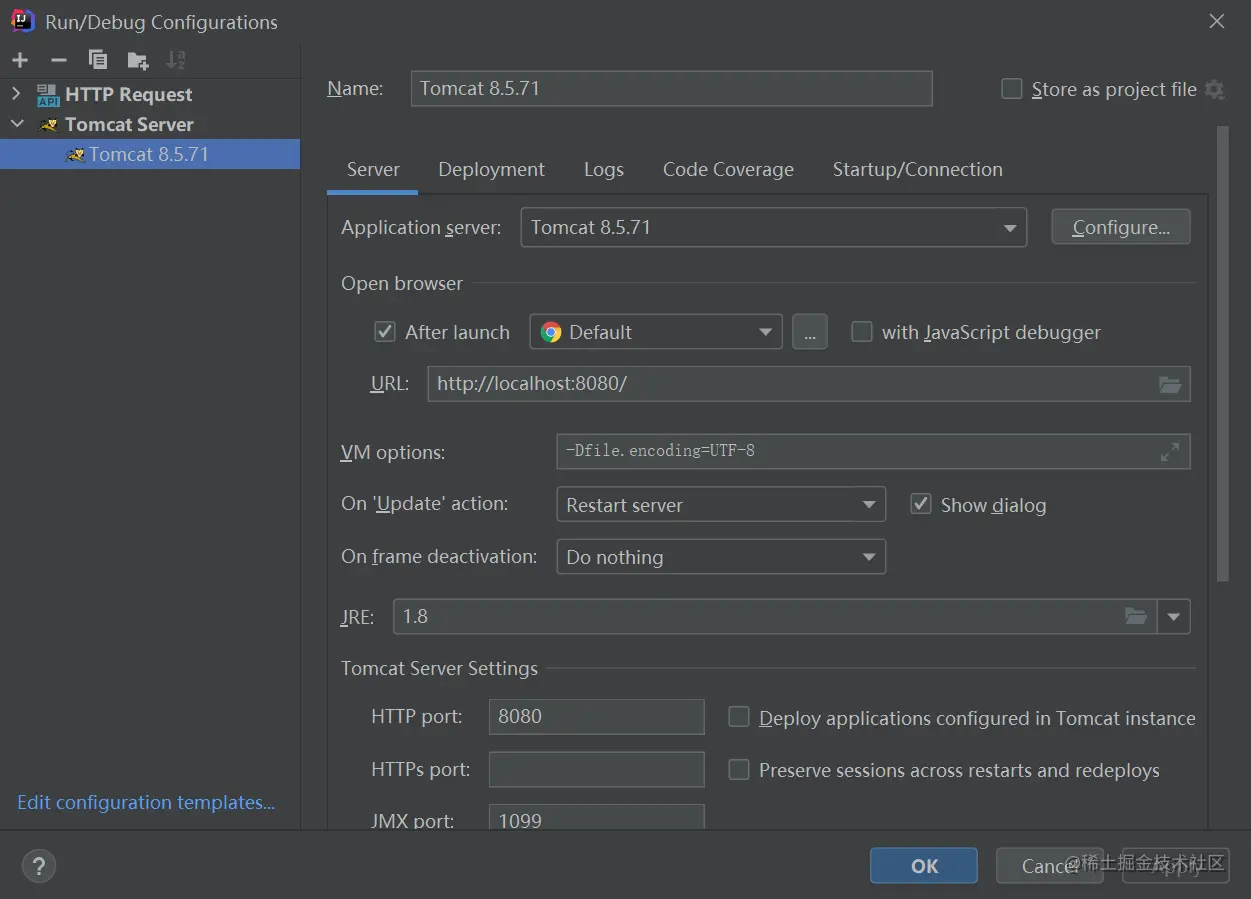1251x899 pixels.
Task: Click the gear icon beside Store as project file
Action: (x=1214, y=89)
